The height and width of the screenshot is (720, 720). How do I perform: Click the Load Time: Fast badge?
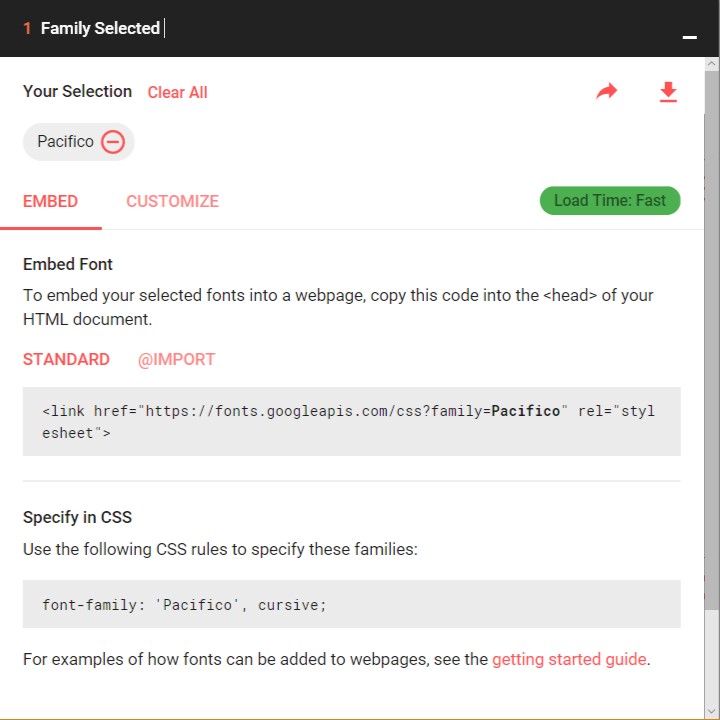609,200
